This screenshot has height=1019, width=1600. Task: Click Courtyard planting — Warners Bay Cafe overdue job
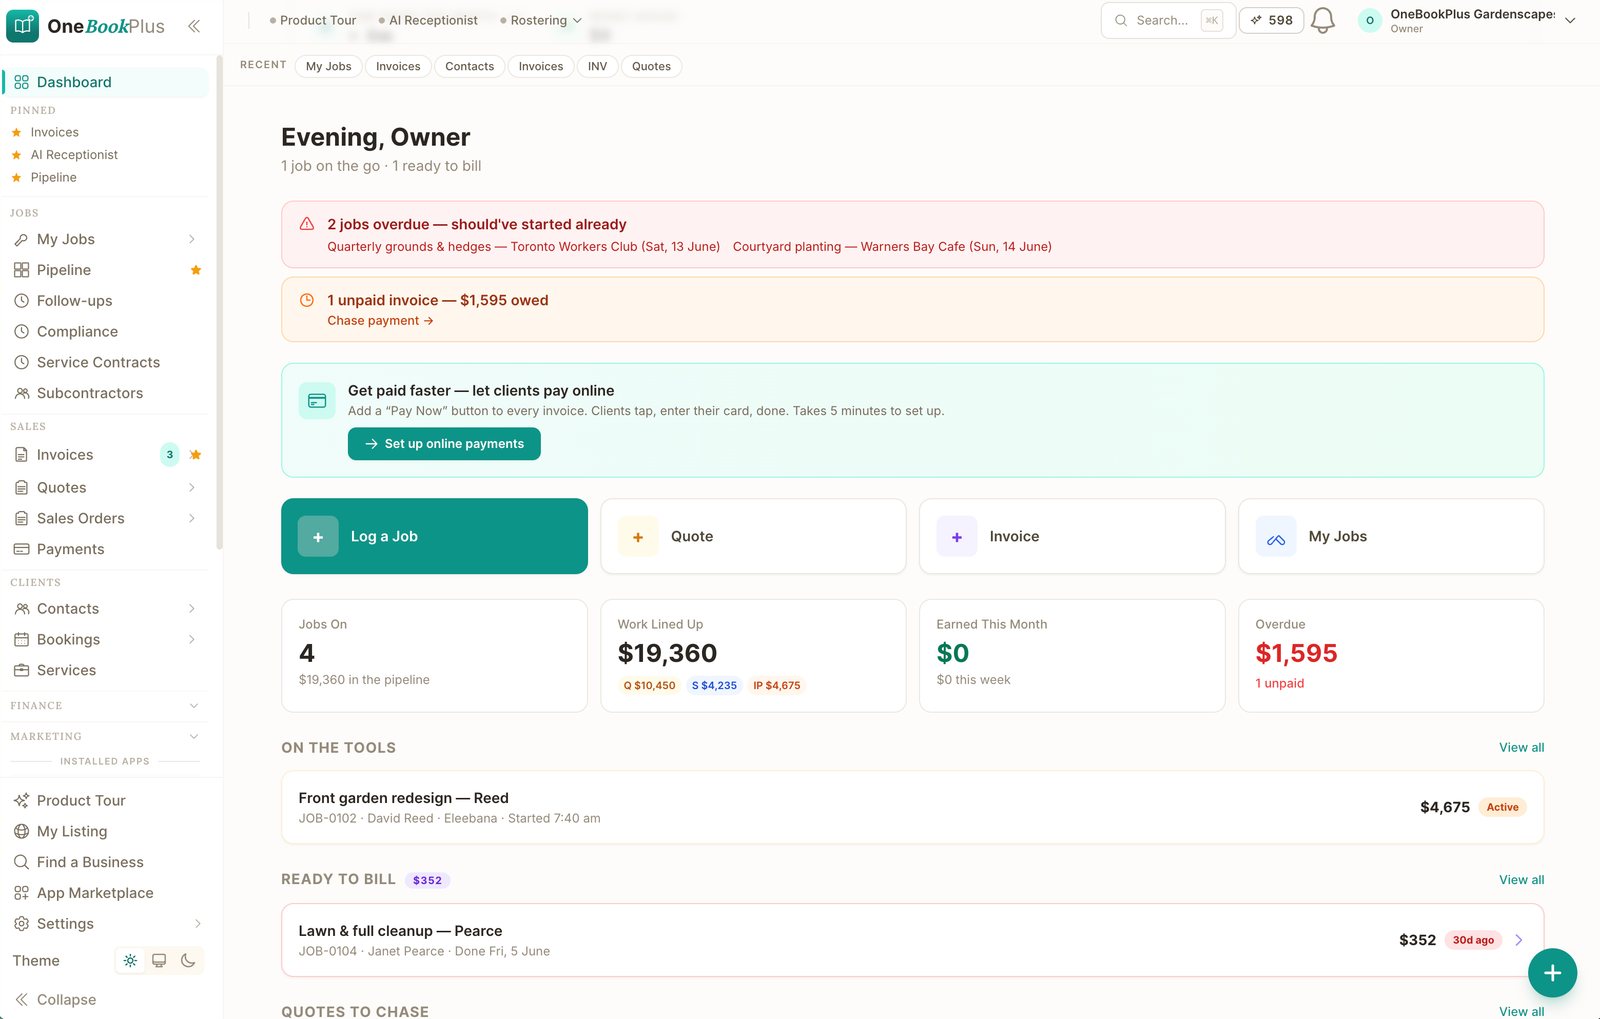(x=892, y=247)
